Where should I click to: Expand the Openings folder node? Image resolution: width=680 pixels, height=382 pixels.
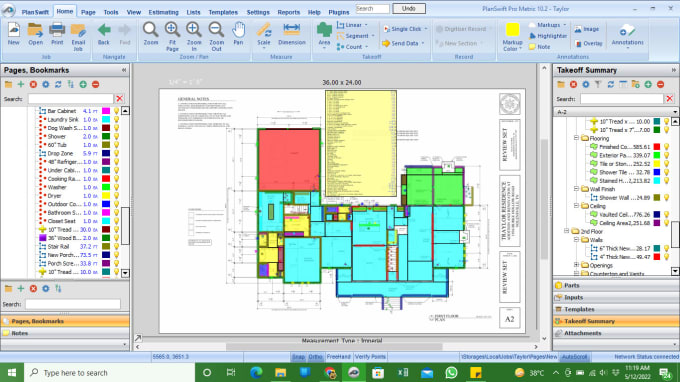point(576,265)
